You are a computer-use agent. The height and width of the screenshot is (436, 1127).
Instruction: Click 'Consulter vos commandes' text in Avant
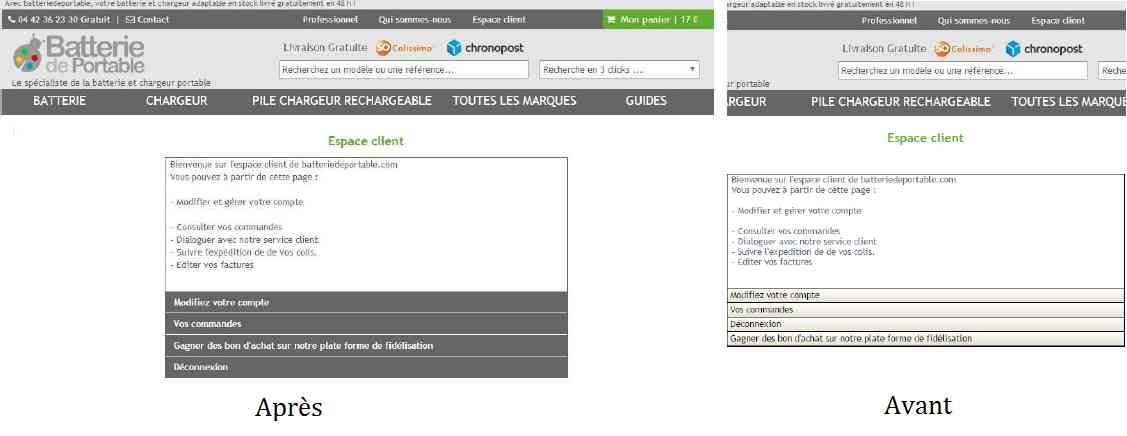click(786, 231)
